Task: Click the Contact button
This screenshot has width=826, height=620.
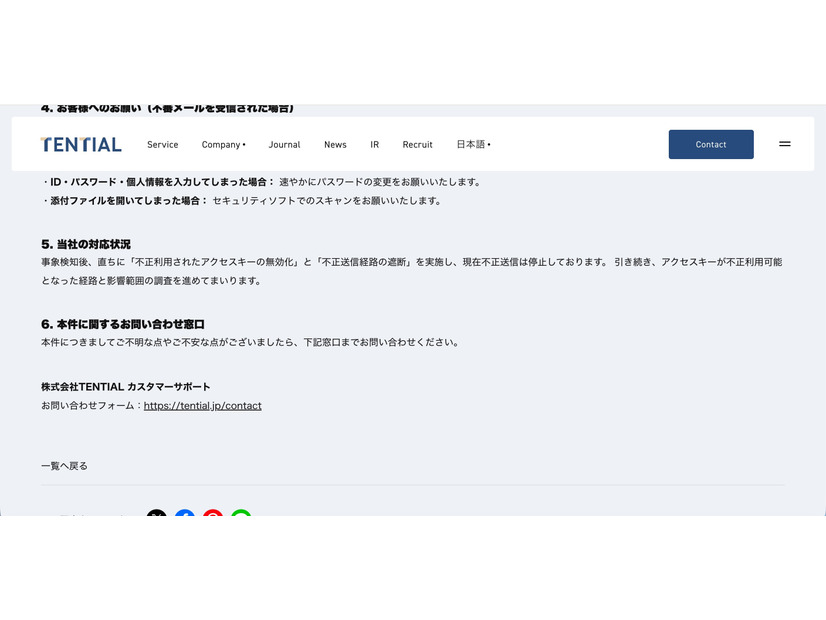Action: (x=711, y=144)
